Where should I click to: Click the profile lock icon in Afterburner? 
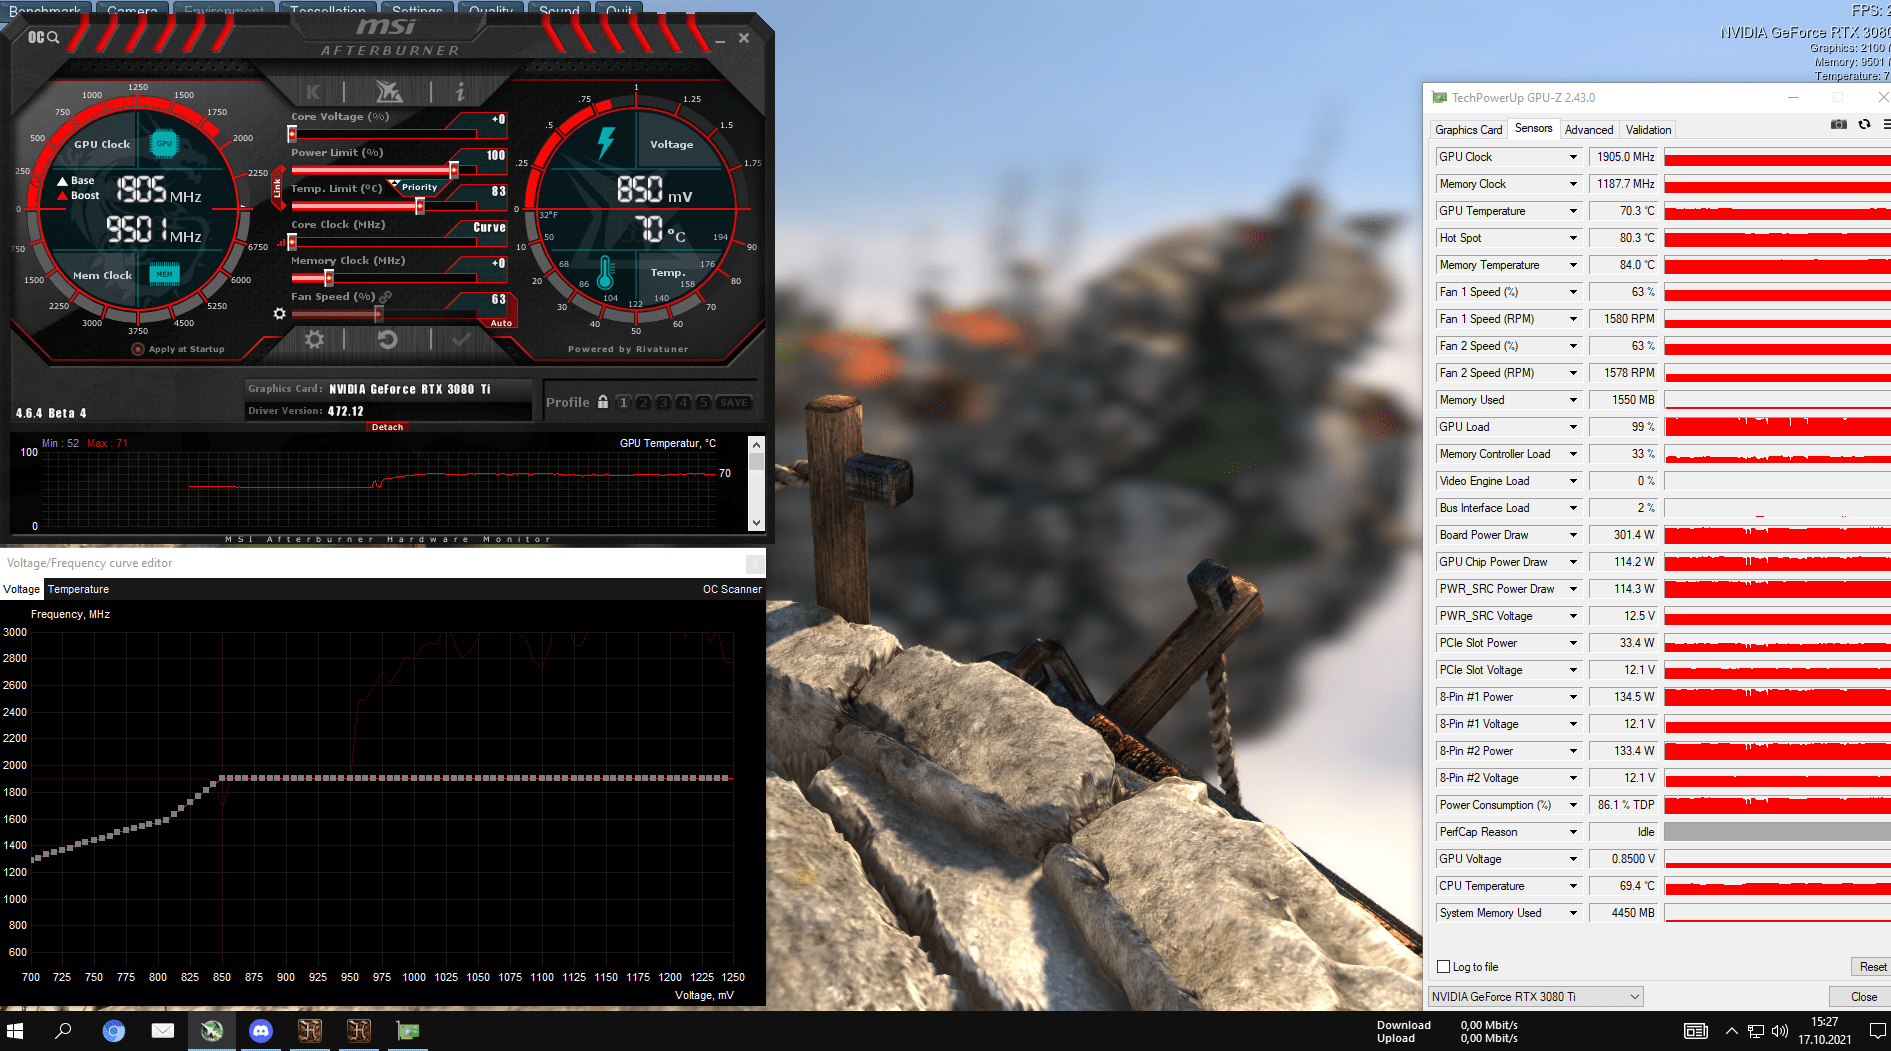coord(603,402)
